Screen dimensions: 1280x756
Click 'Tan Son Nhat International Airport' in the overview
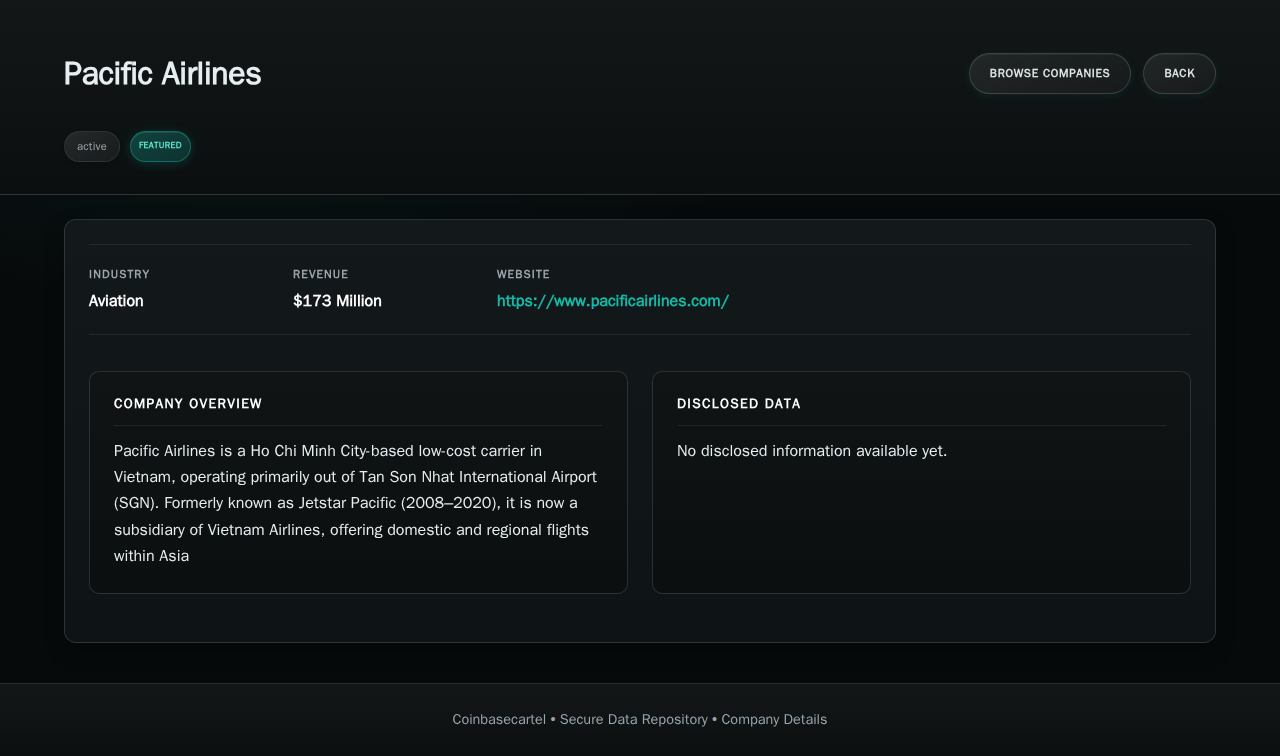478,477
